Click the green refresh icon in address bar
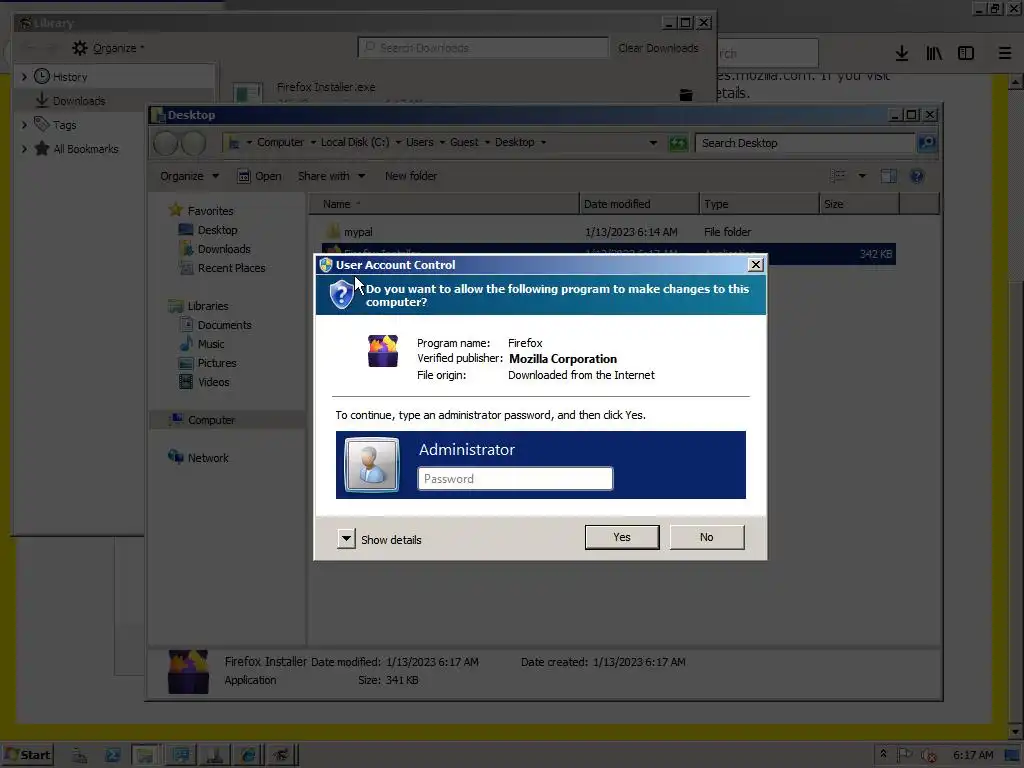The height and width of the screenshot is (768, 1024). [x=678, y=143]
